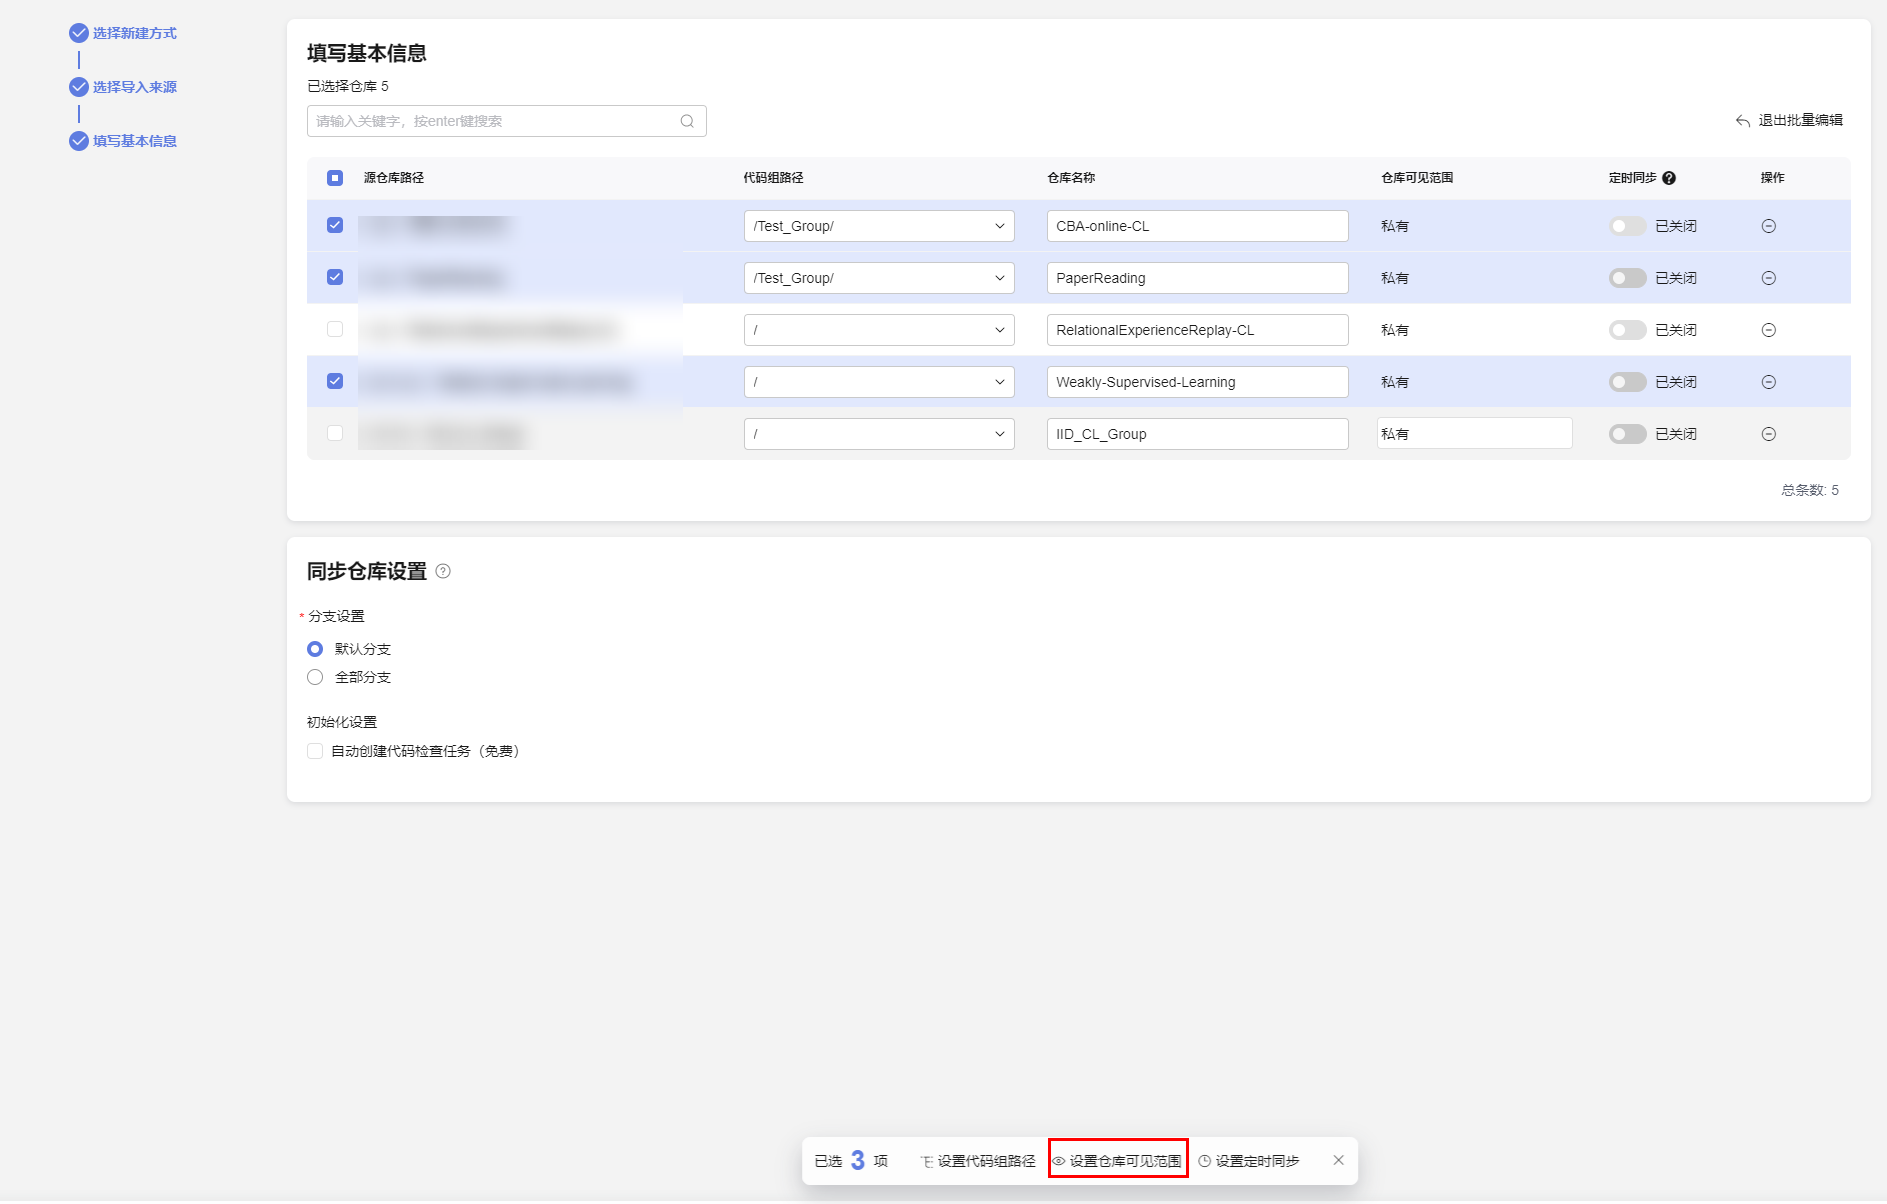Select the 全部分支 radio option
Image resolution: width=1887 pixels, height=1204 pixels.
coord(315,677)
